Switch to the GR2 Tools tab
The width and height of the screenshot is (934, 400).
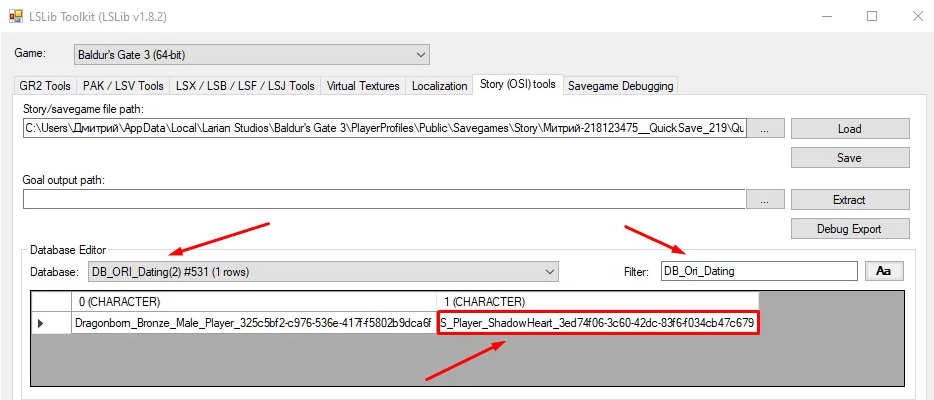pos(45,86)
